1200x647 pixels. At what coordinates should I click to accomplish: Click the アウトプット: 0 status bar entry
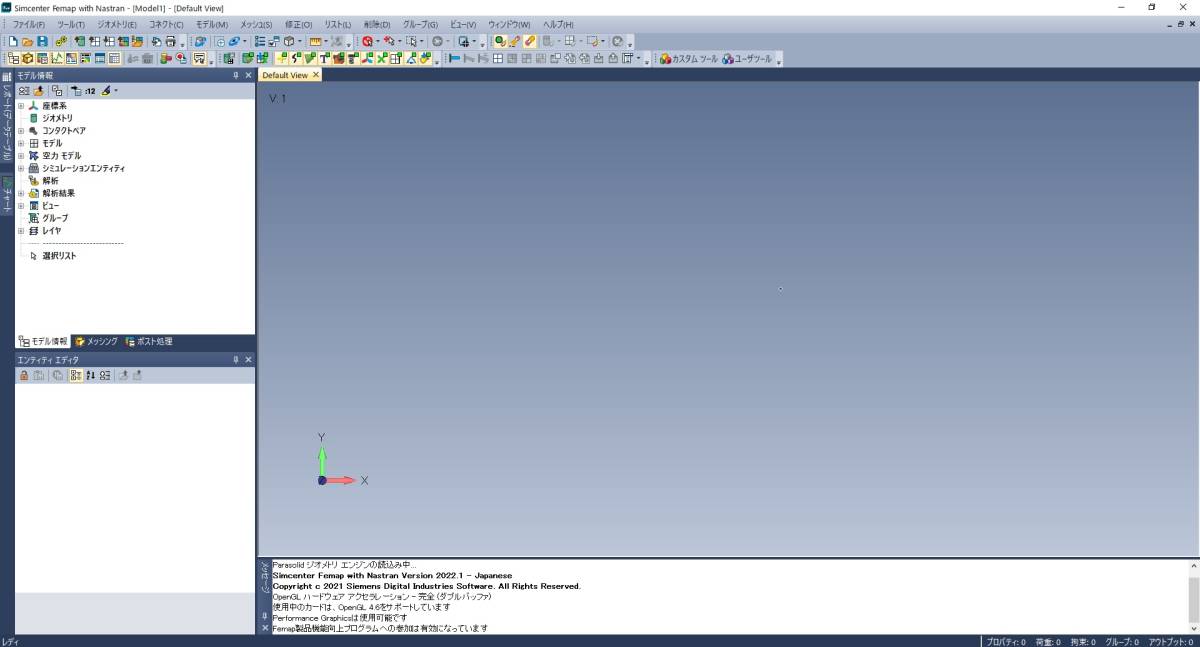1171,641
